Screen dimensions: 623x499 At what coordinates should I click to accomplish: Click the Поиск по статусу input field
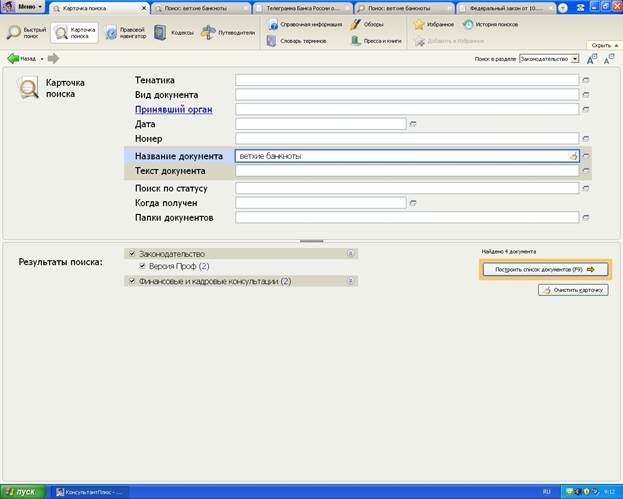pyautogui.click(x=407, y=188)
